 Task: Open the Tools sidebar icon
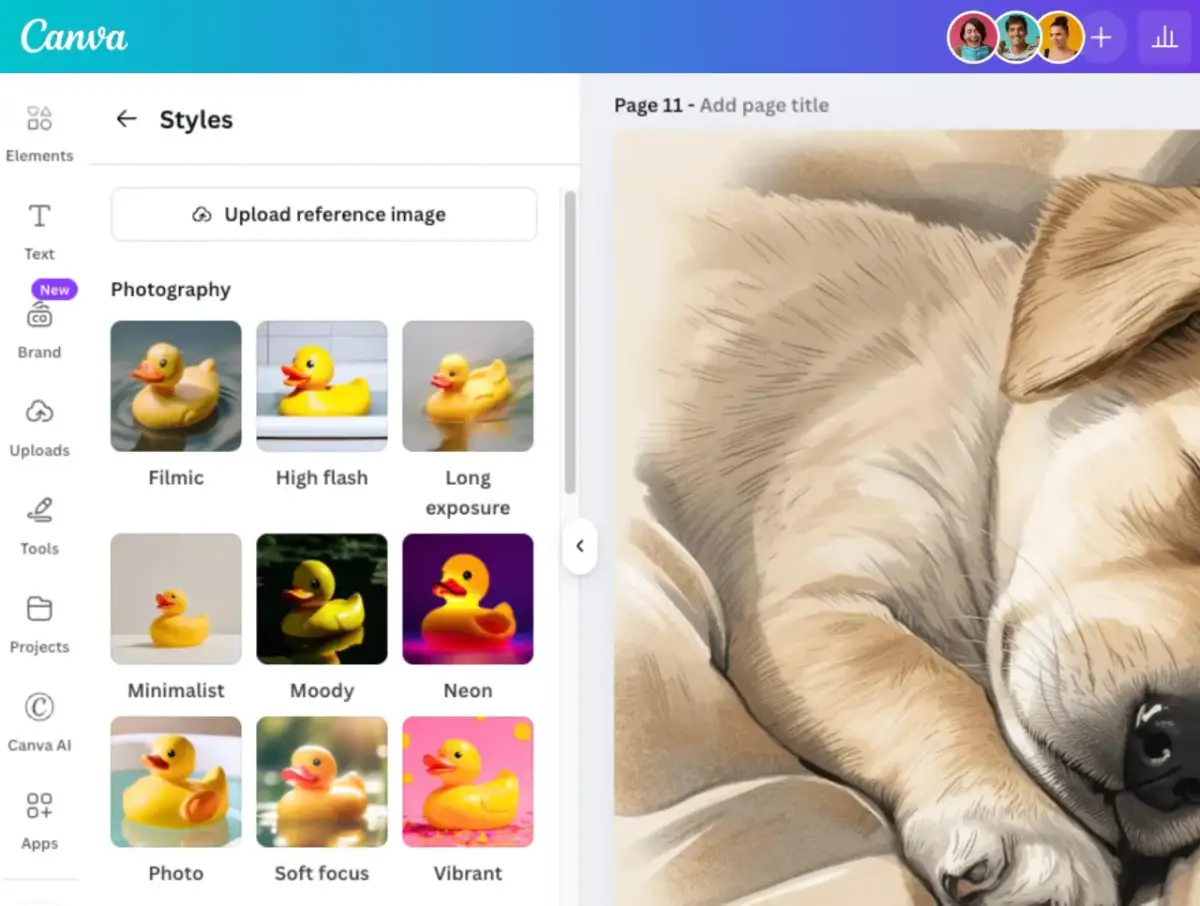39,511
